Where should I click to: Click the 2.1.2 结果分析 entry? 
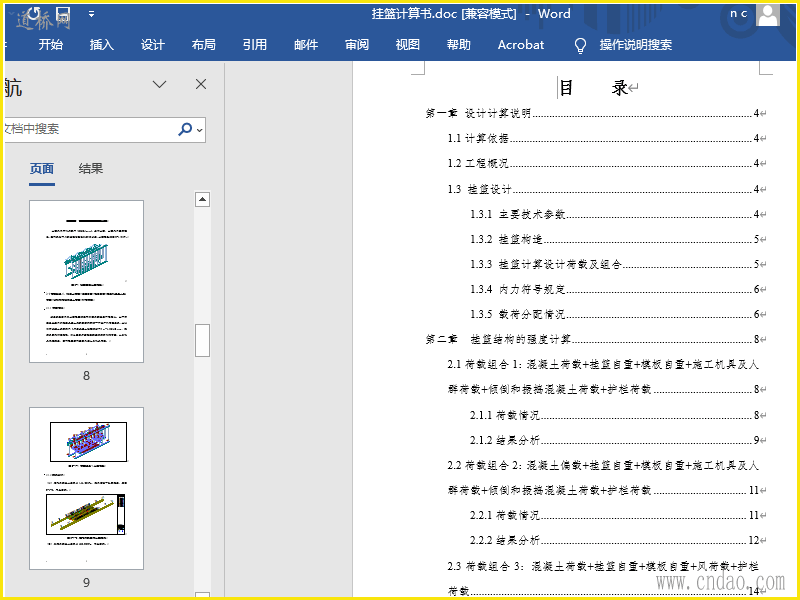[x=615, y=440]
